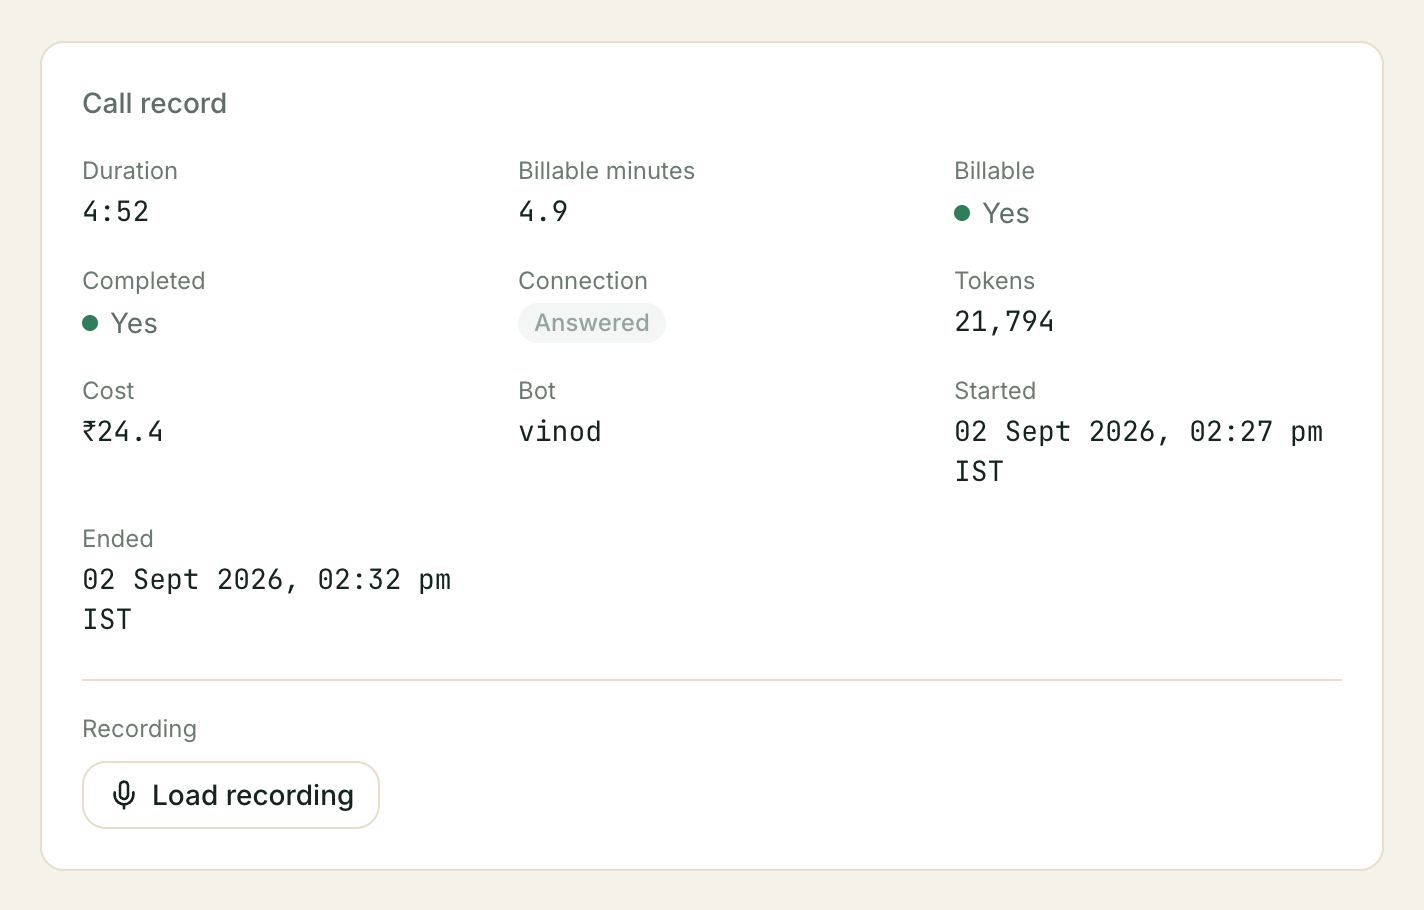Click the Connection label
Viewport: 1424px width, 910px height.
point(583,281)
